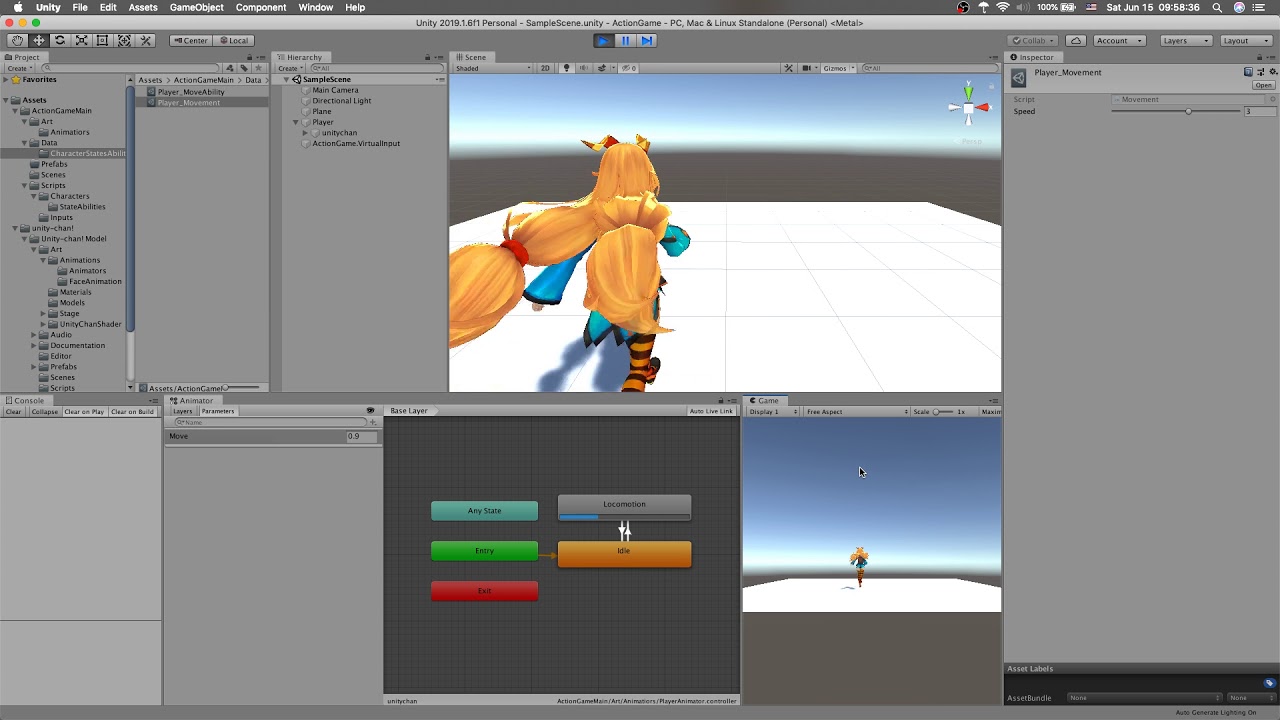Open the Account dropdown
This screenshot has width=1280, height=720.
click(x=1119, y=41)
